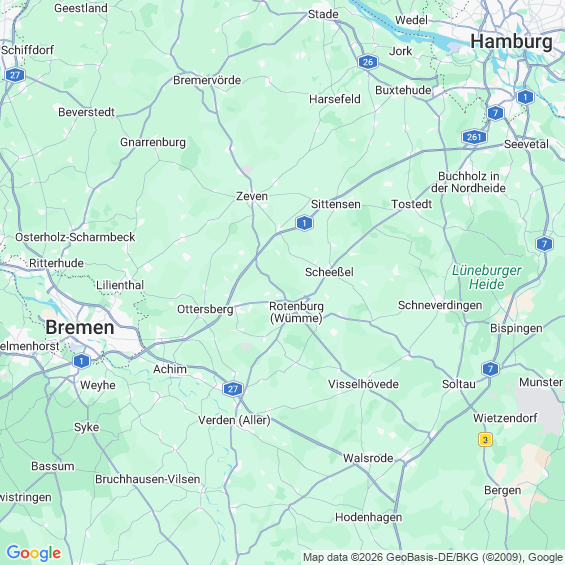This screenshot has width=565, height=565.
Task: Click the Verden (Aller) town label
Action: pos(234,420)
